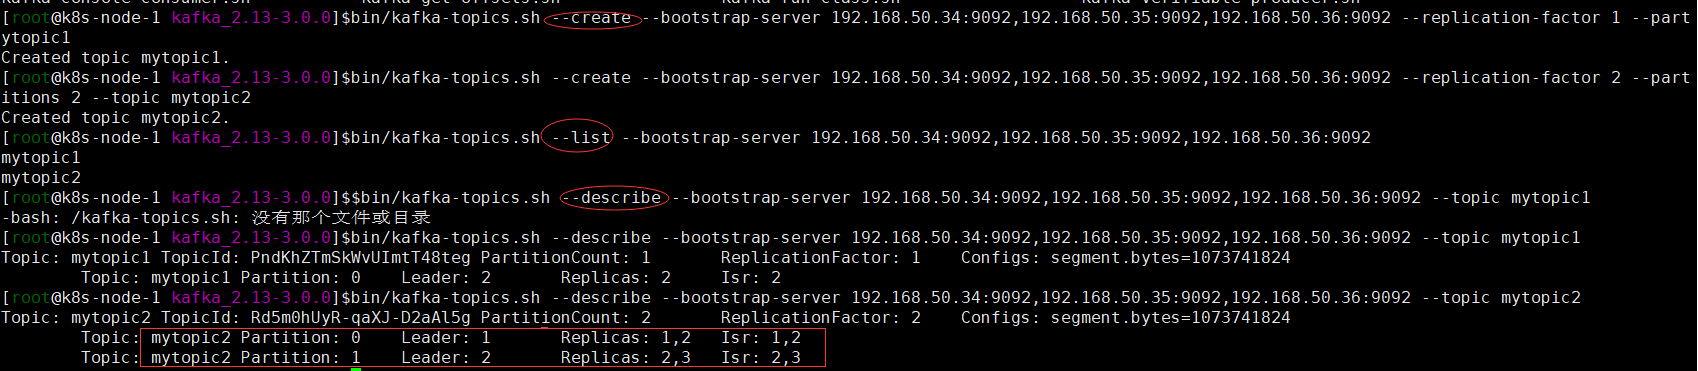Screen dimensions: 1698x371
Task: Click --create option in the first command
Action: [591, 18]
